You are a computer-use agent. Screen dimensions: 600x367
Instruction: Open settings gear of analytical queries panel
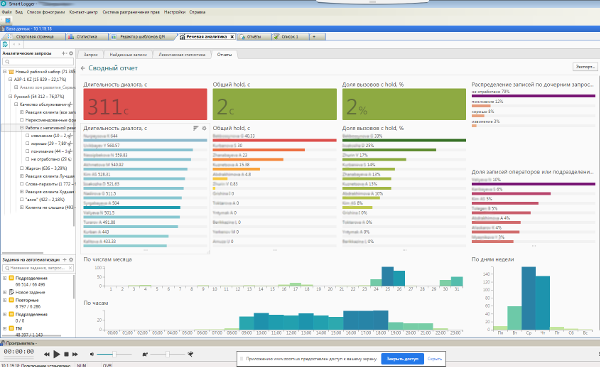pyautogui.click(x=71, y=53)
